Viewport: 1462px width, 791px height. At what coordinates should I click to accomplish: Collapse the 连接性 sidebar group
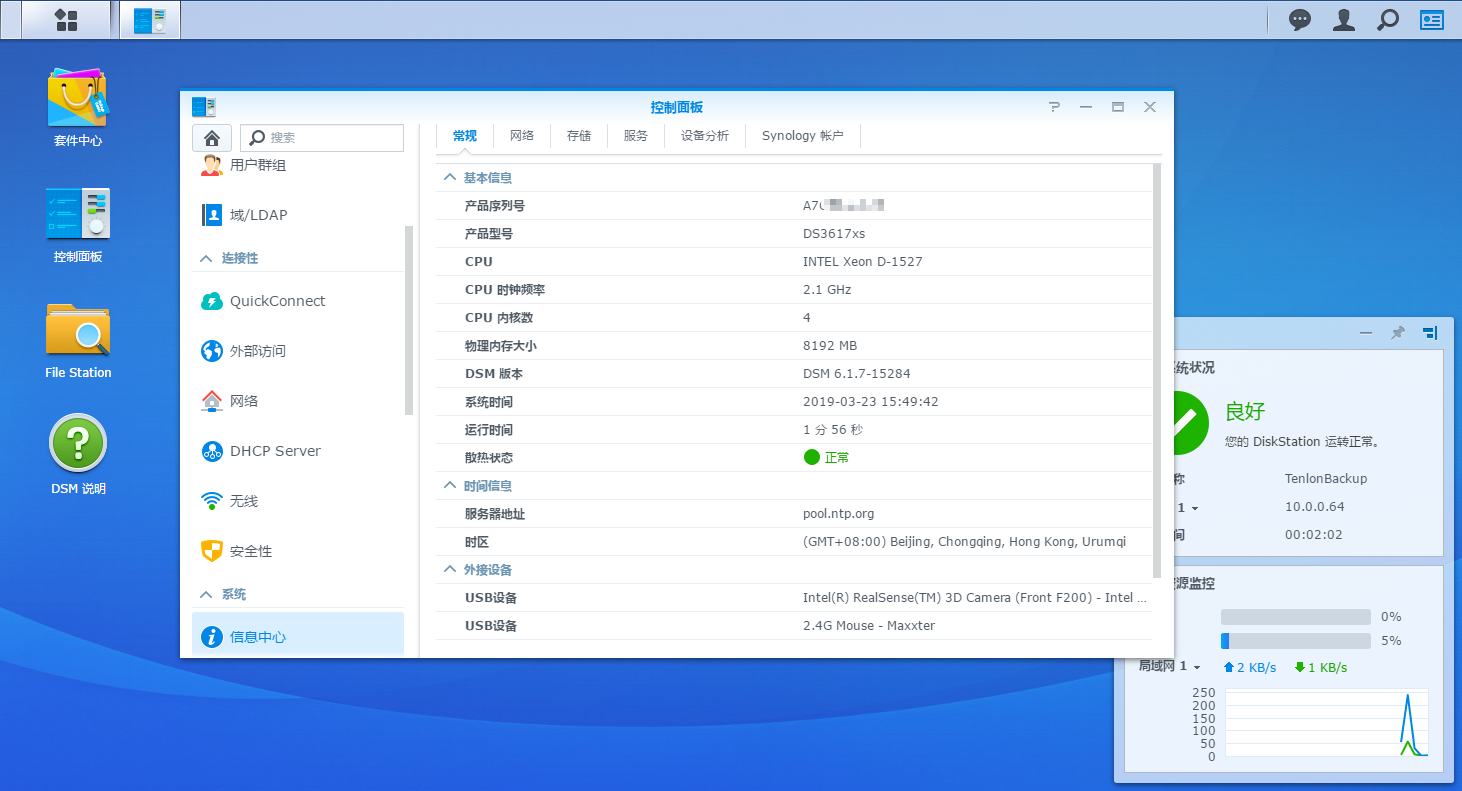(207, 258)
